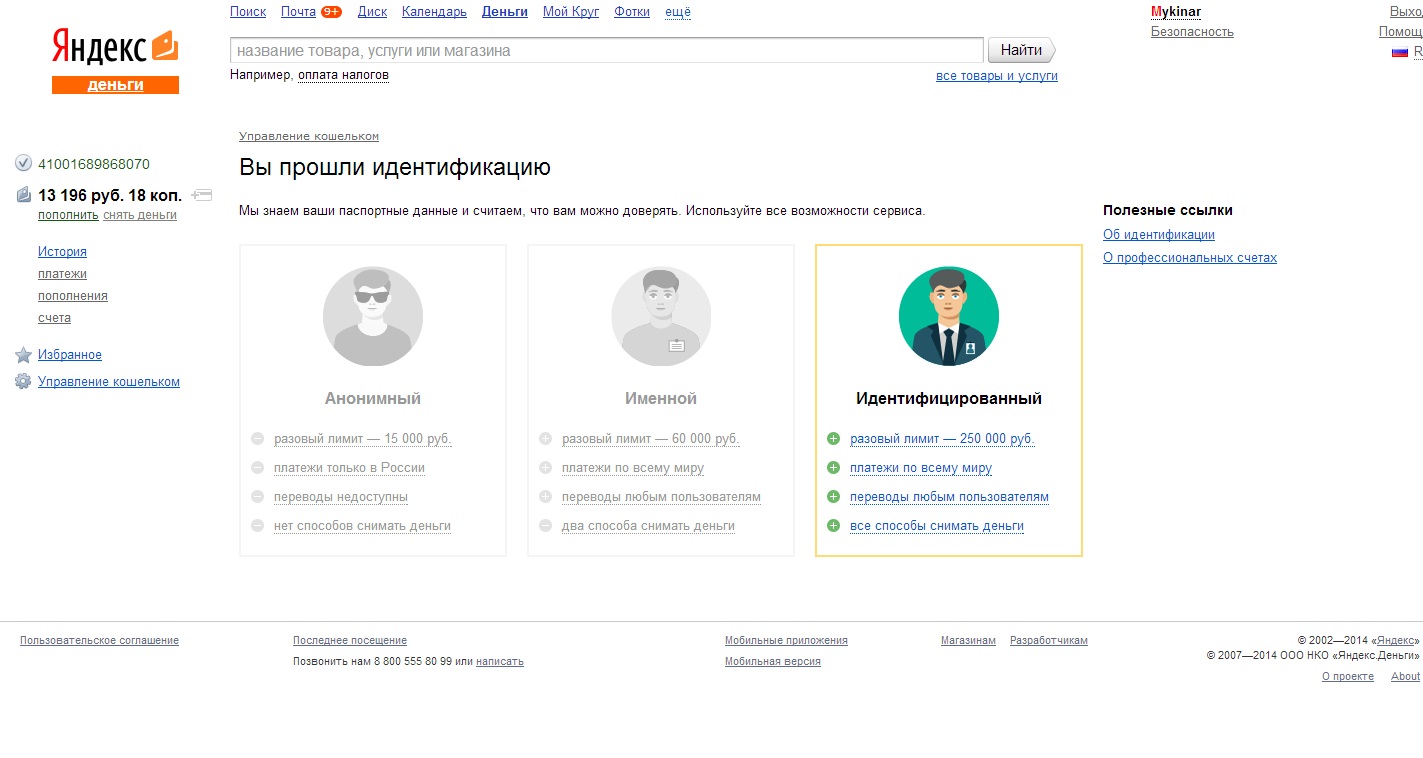Open Поиск in the top services bar
This screenshot has height=758, width=1423.
coord(248,12)
